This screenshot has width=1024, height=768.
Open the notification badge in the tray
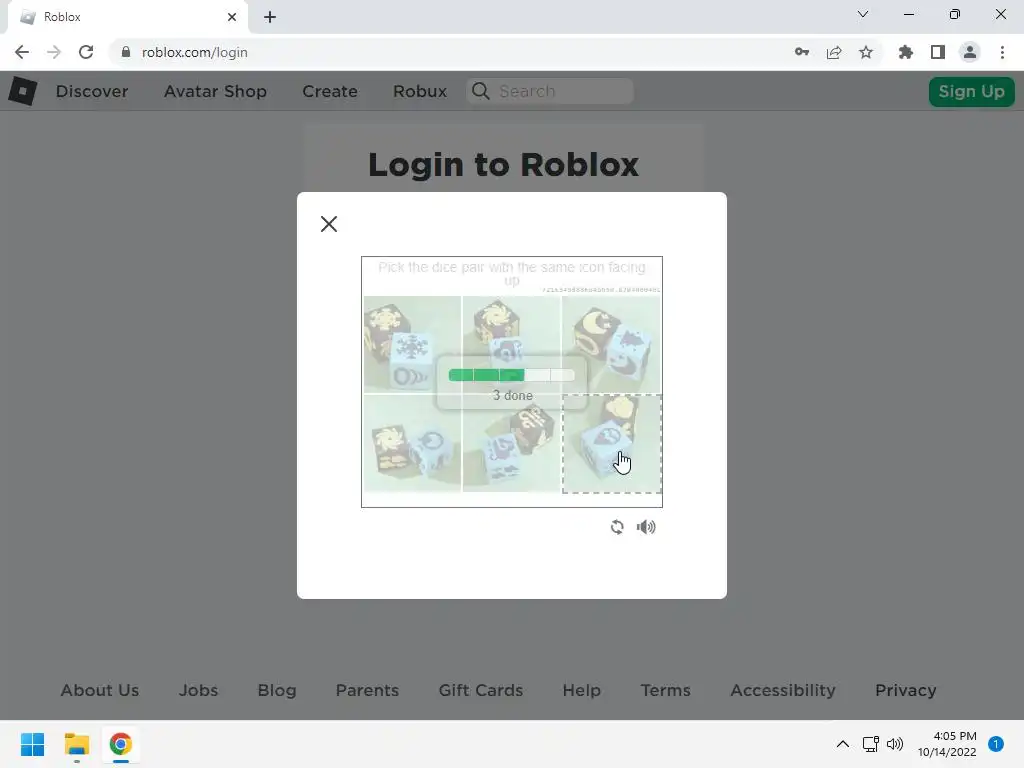995,744
